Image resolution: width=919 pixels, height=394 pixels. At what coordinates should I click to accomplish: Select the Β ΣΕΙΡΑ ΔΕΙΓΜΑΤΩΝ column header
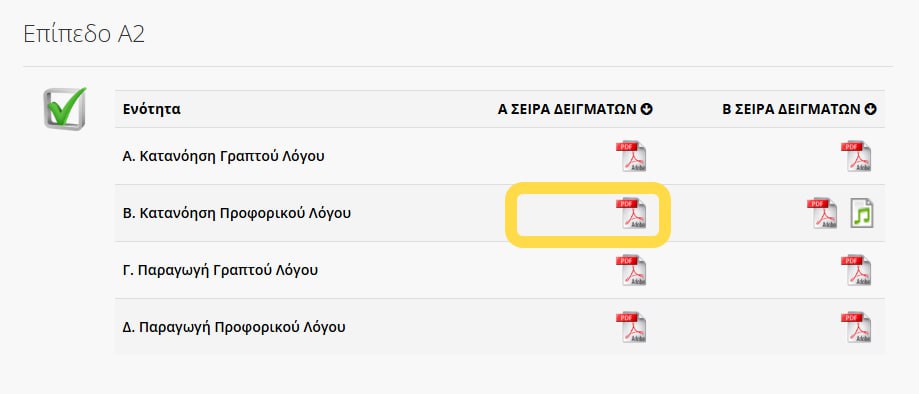point(792,109)
